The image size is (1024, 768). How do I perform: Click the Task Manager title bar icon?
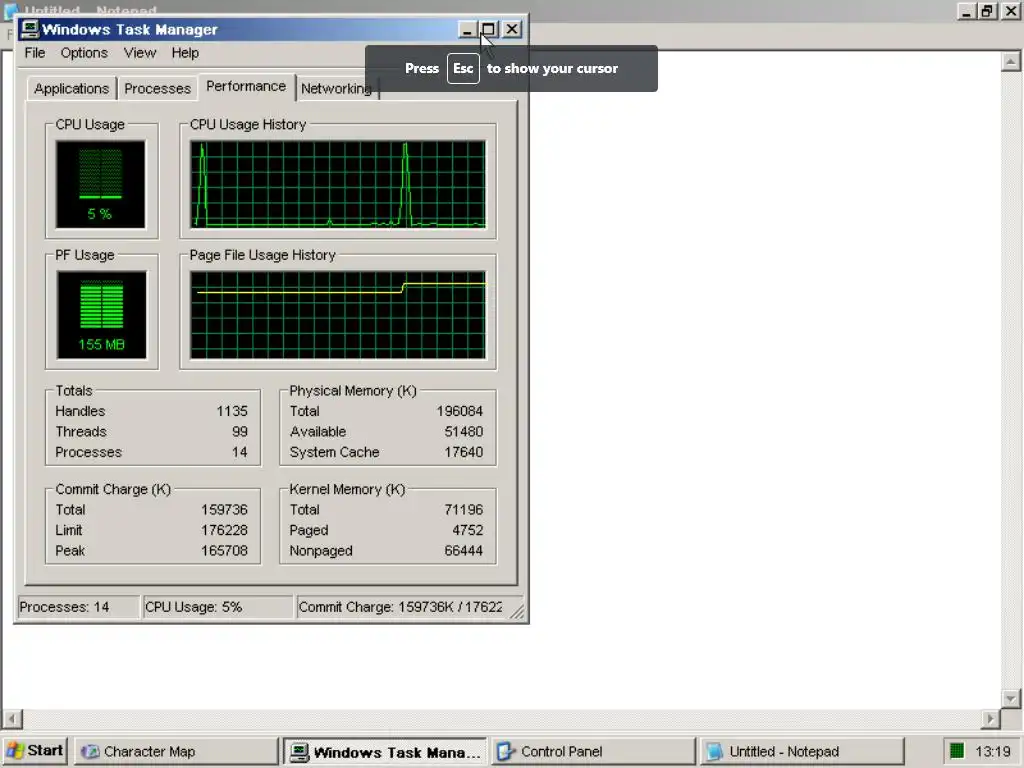[29, 29]
